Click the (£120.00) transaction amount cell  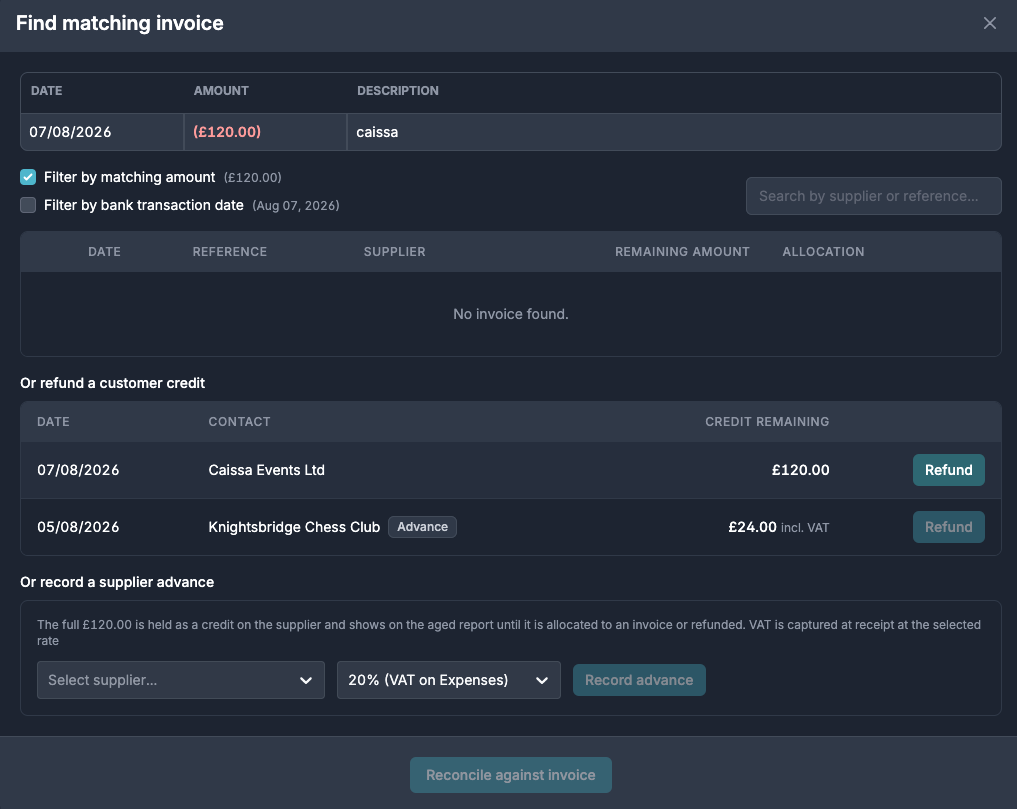(x=265, y=132)
